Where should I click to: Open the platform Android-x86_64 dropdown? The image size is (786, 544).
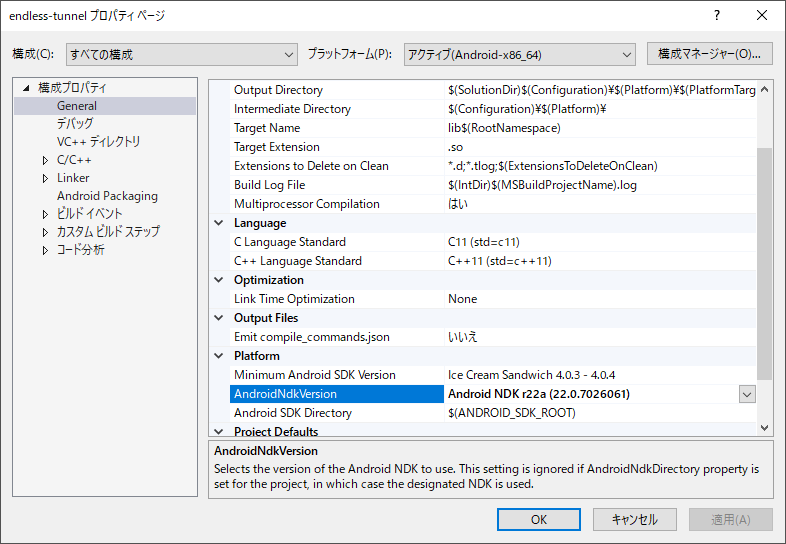(519, 54)
